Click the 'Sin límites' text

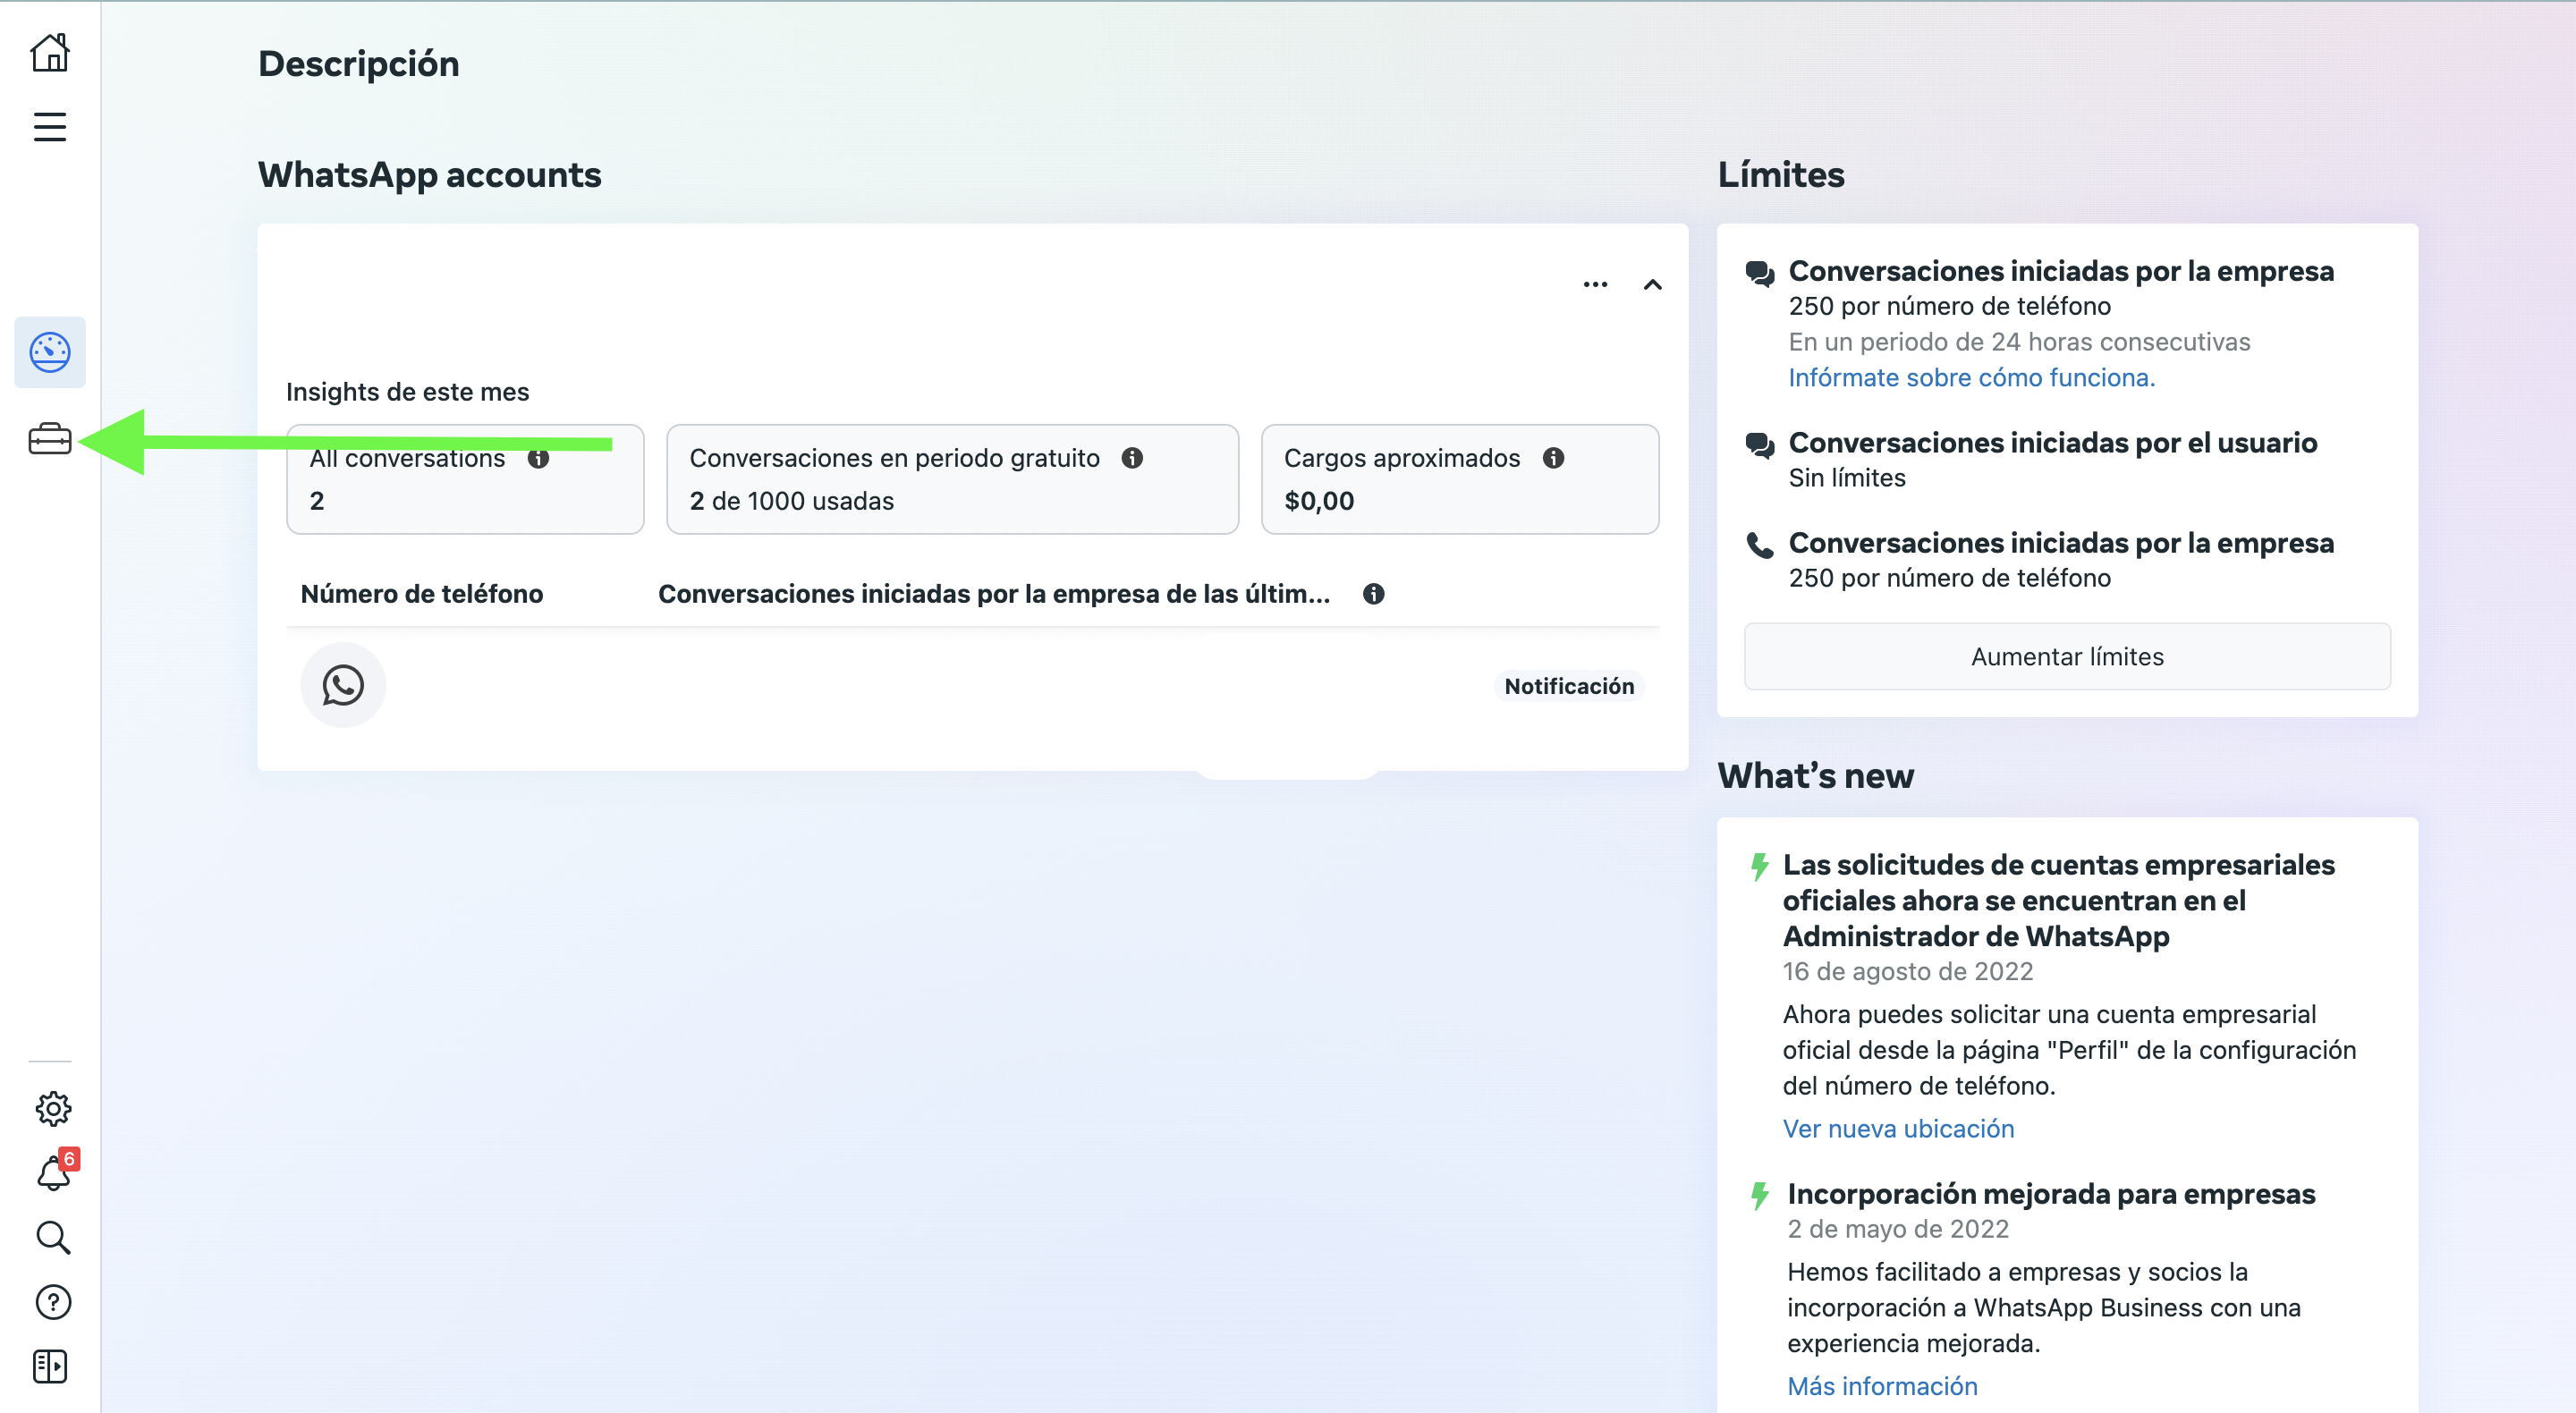pyautogui.click(x=1847, y=478)
